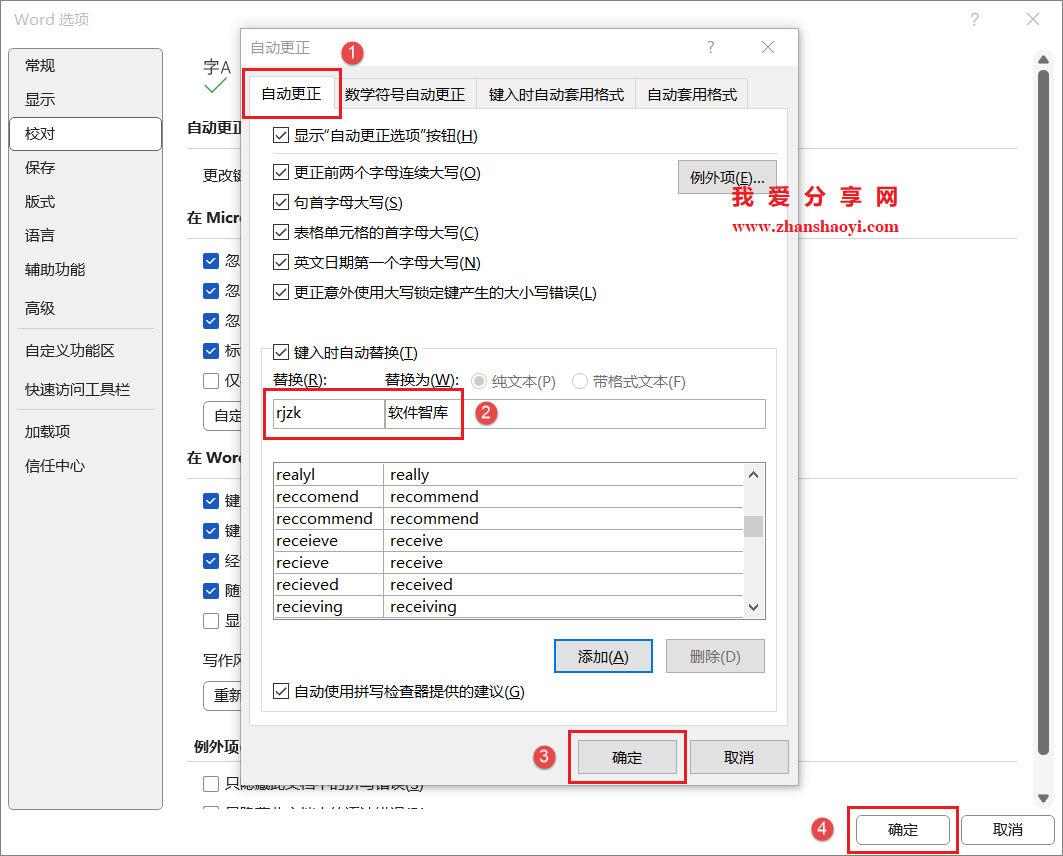The width and height of the screenshot is (1063, 856).
Task: Open 快速访问工具栏 category
Action: click(85, 389)
